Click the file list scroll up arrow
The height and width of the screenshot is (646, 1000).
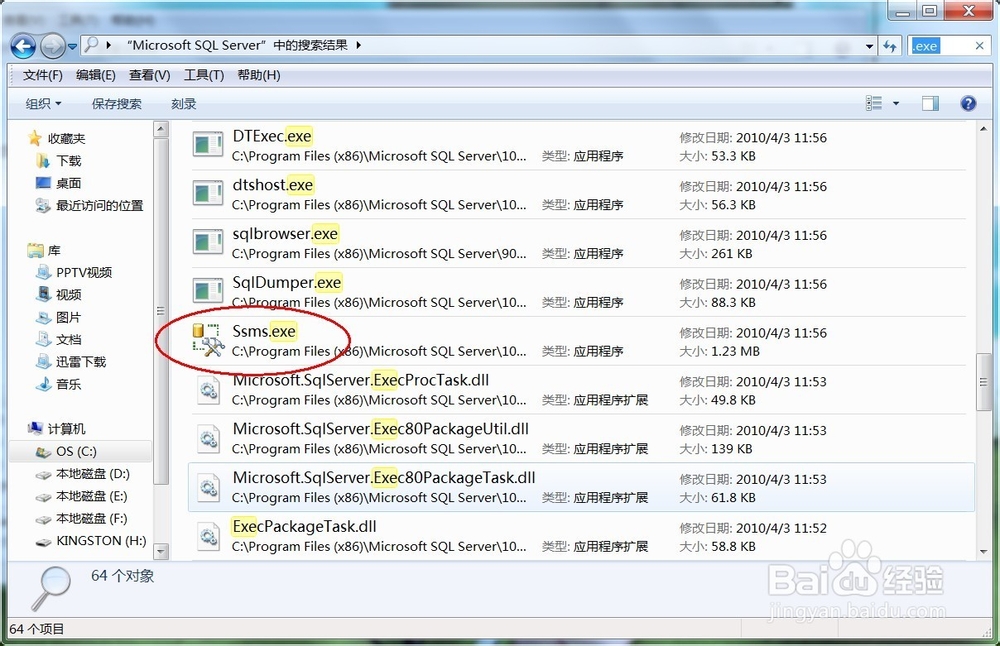click(983, 129)
